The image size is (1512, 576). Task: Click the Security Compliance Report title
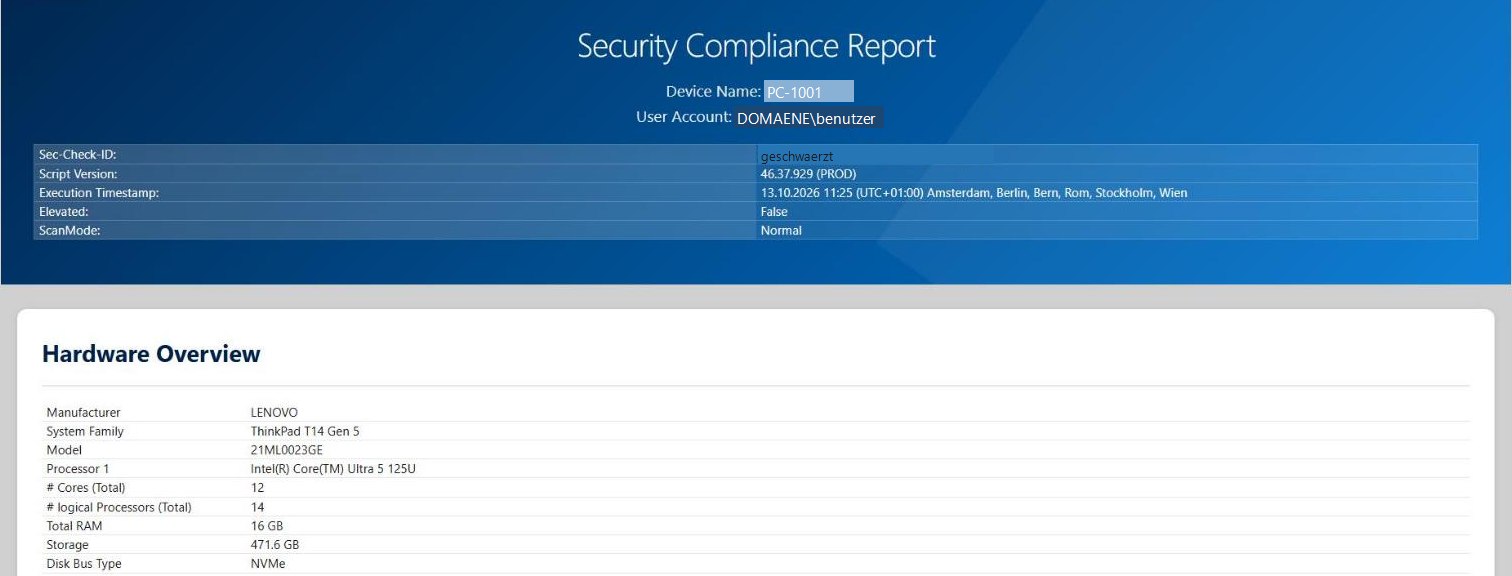(756, 46)
